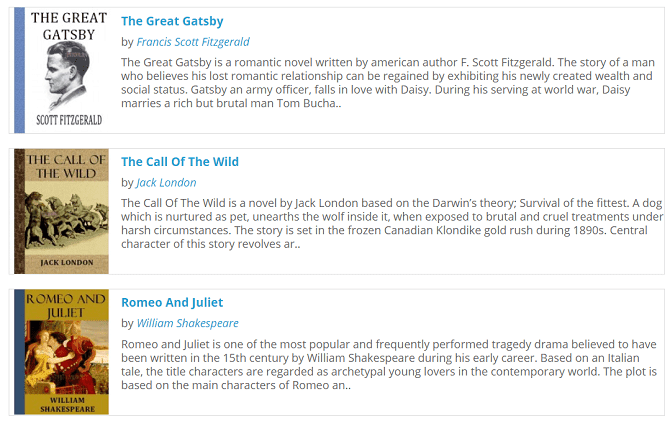This screenshot has width=670, height=422.
Task: Open The Call Of The Wild title link
Action: click(x=180, y=162)
